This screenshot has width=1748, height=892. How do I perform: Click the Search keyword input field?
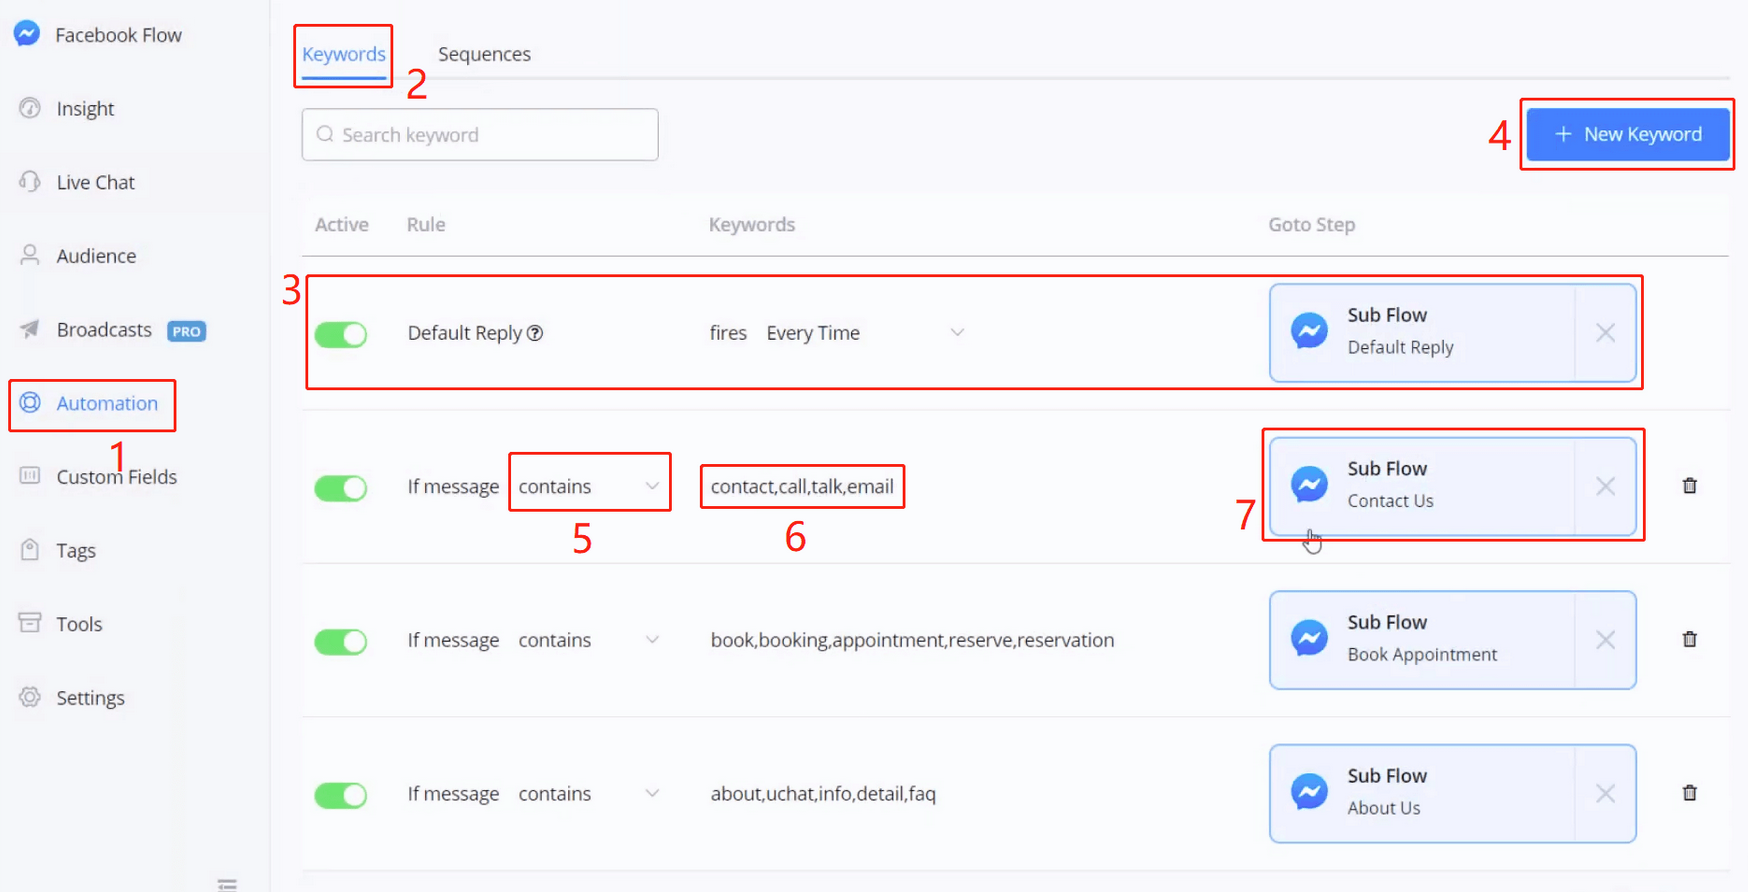tap(480, 135)
